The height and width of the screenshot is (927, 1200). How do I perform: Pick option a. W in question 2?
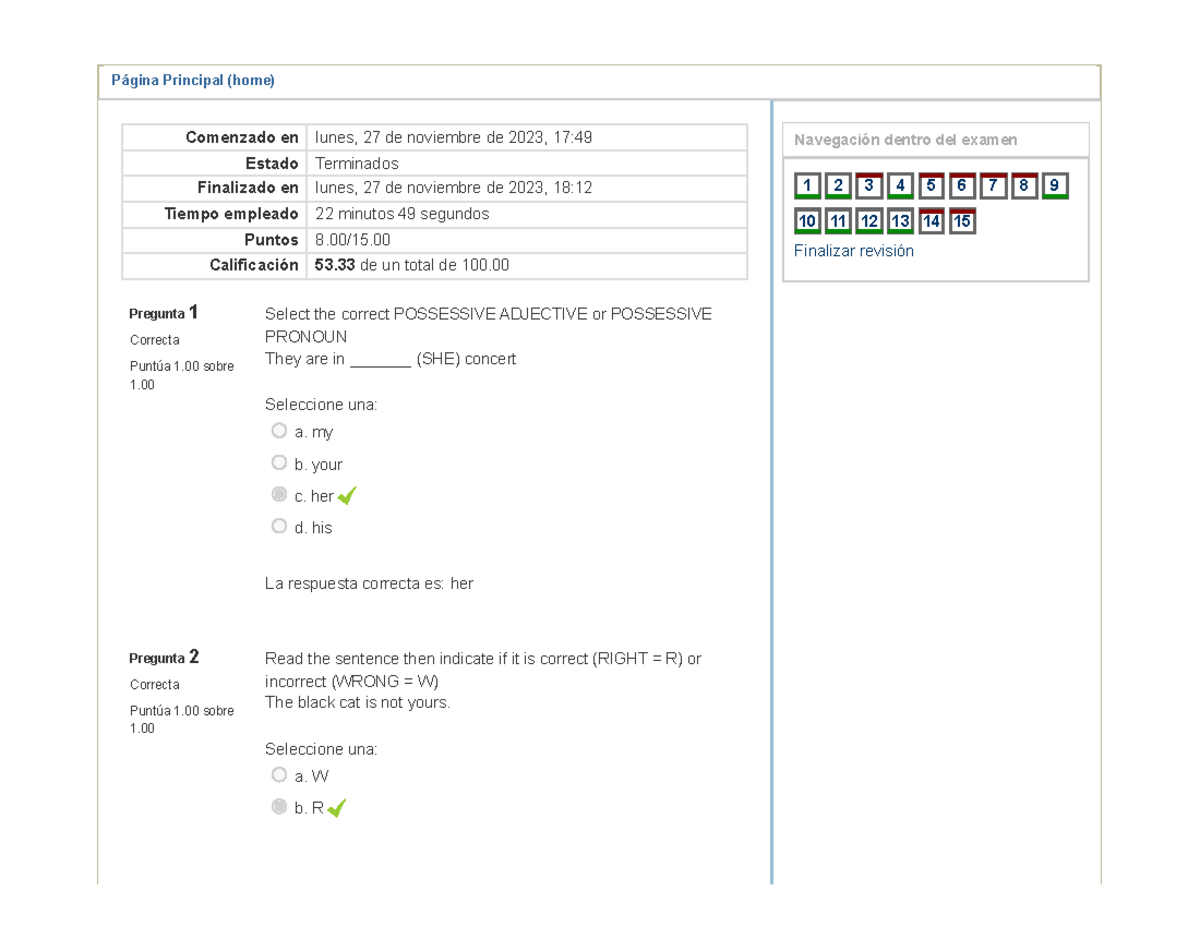pyautogui.click(x=279, y=775)
